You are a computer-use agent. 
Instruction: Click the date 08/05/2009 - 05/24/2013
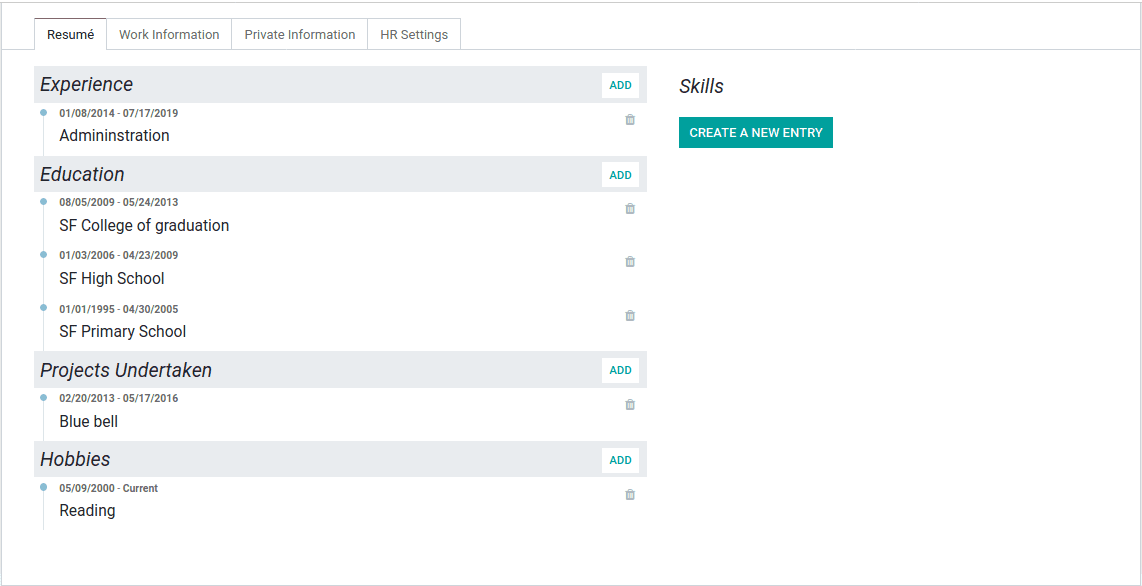[119, 202]
